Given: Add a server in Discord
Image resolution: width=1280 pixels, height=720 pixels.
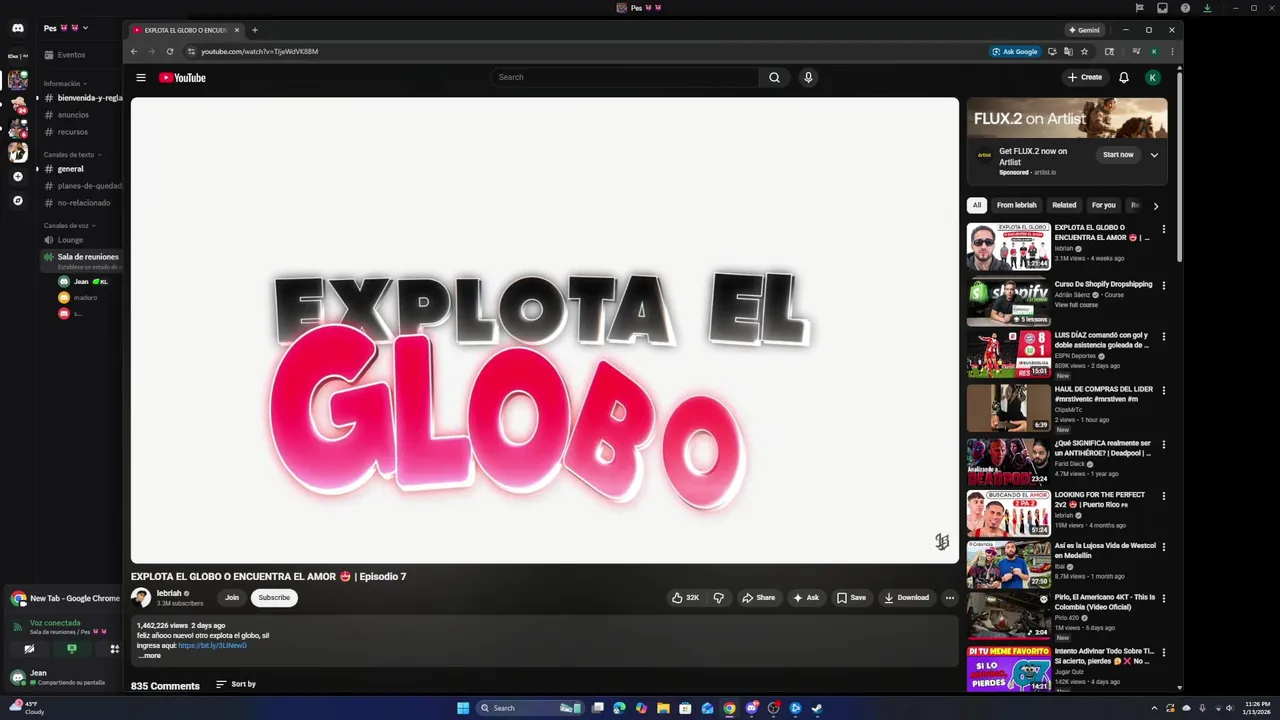Looking at the screenshot, I should pos(17,176).
